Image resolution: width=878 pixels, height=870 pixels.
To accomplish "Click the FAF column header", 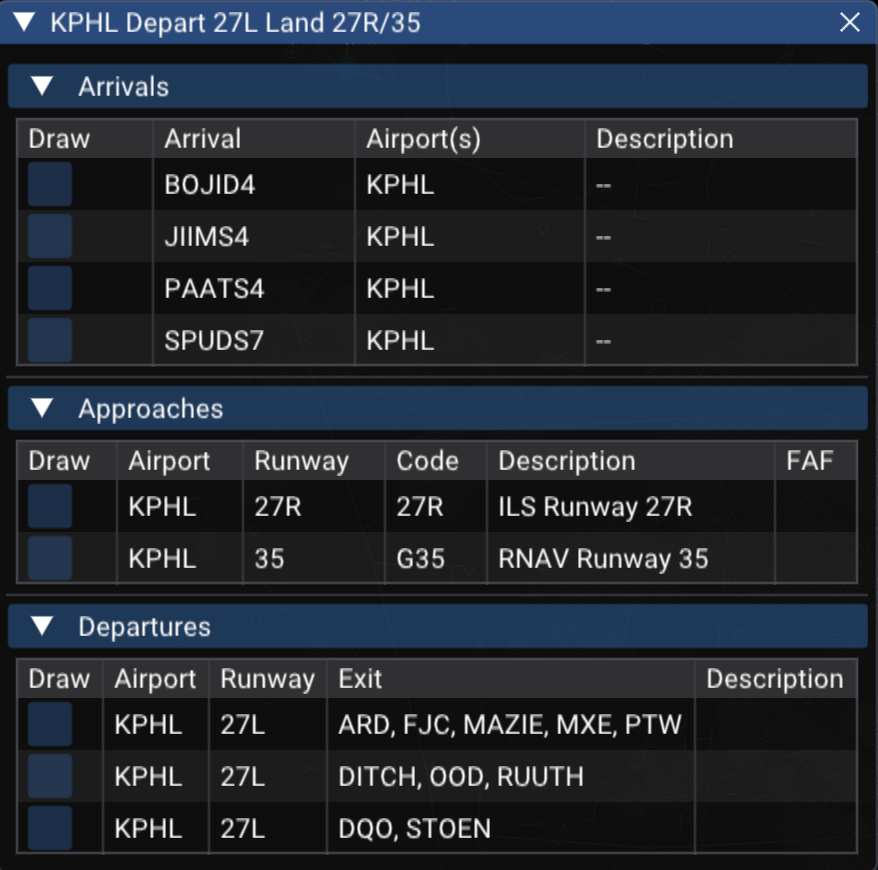I will (810, 461).
